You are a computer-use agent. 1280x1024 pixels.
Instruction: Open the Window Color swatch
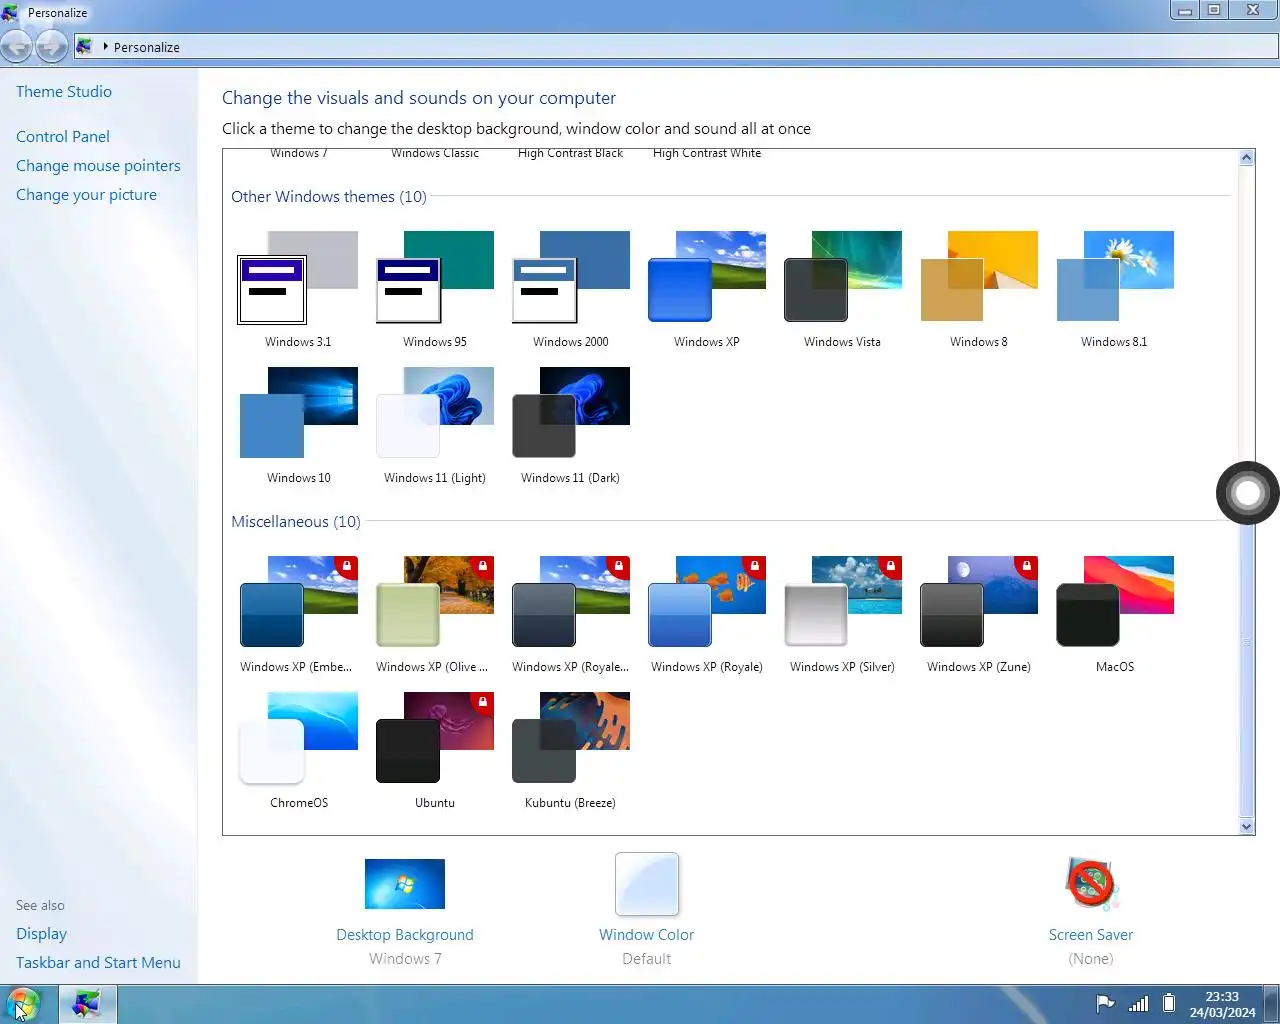[x=647, y=884]
